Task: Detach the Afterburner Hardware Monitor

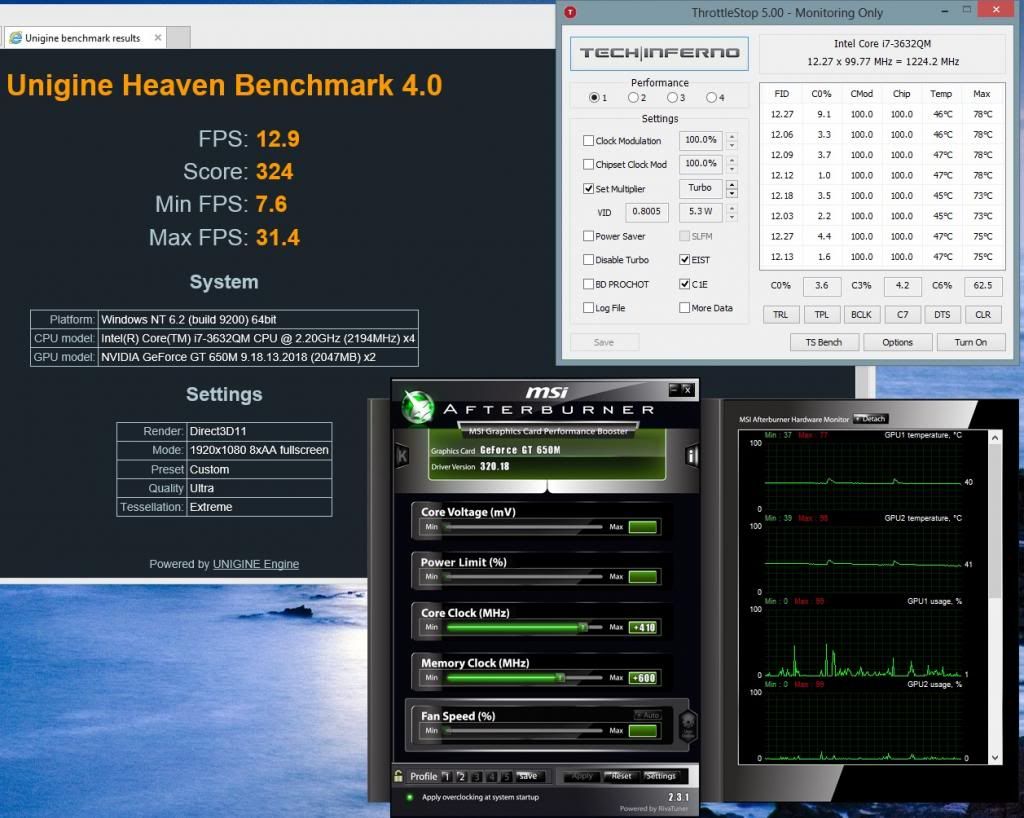Action: pos(871,419)
